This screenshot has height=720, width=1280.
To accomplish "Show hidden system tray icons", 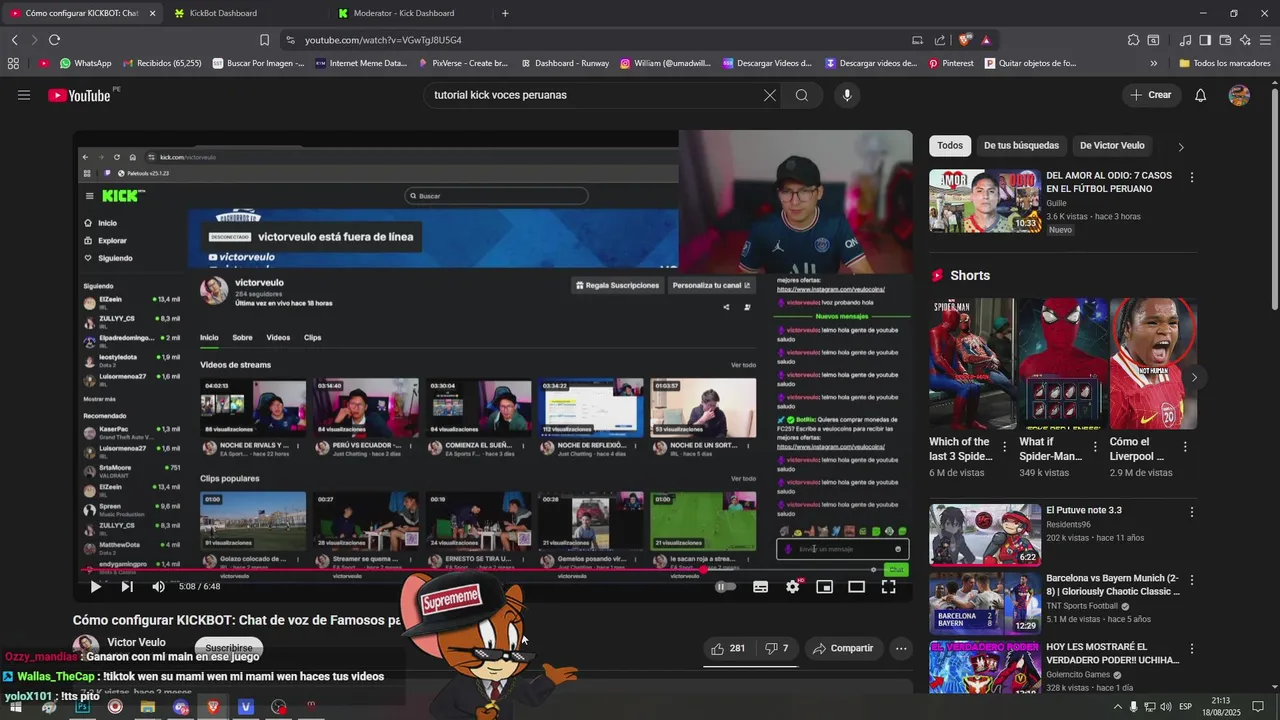I will pyautogui.click(x=1118, y=707).
